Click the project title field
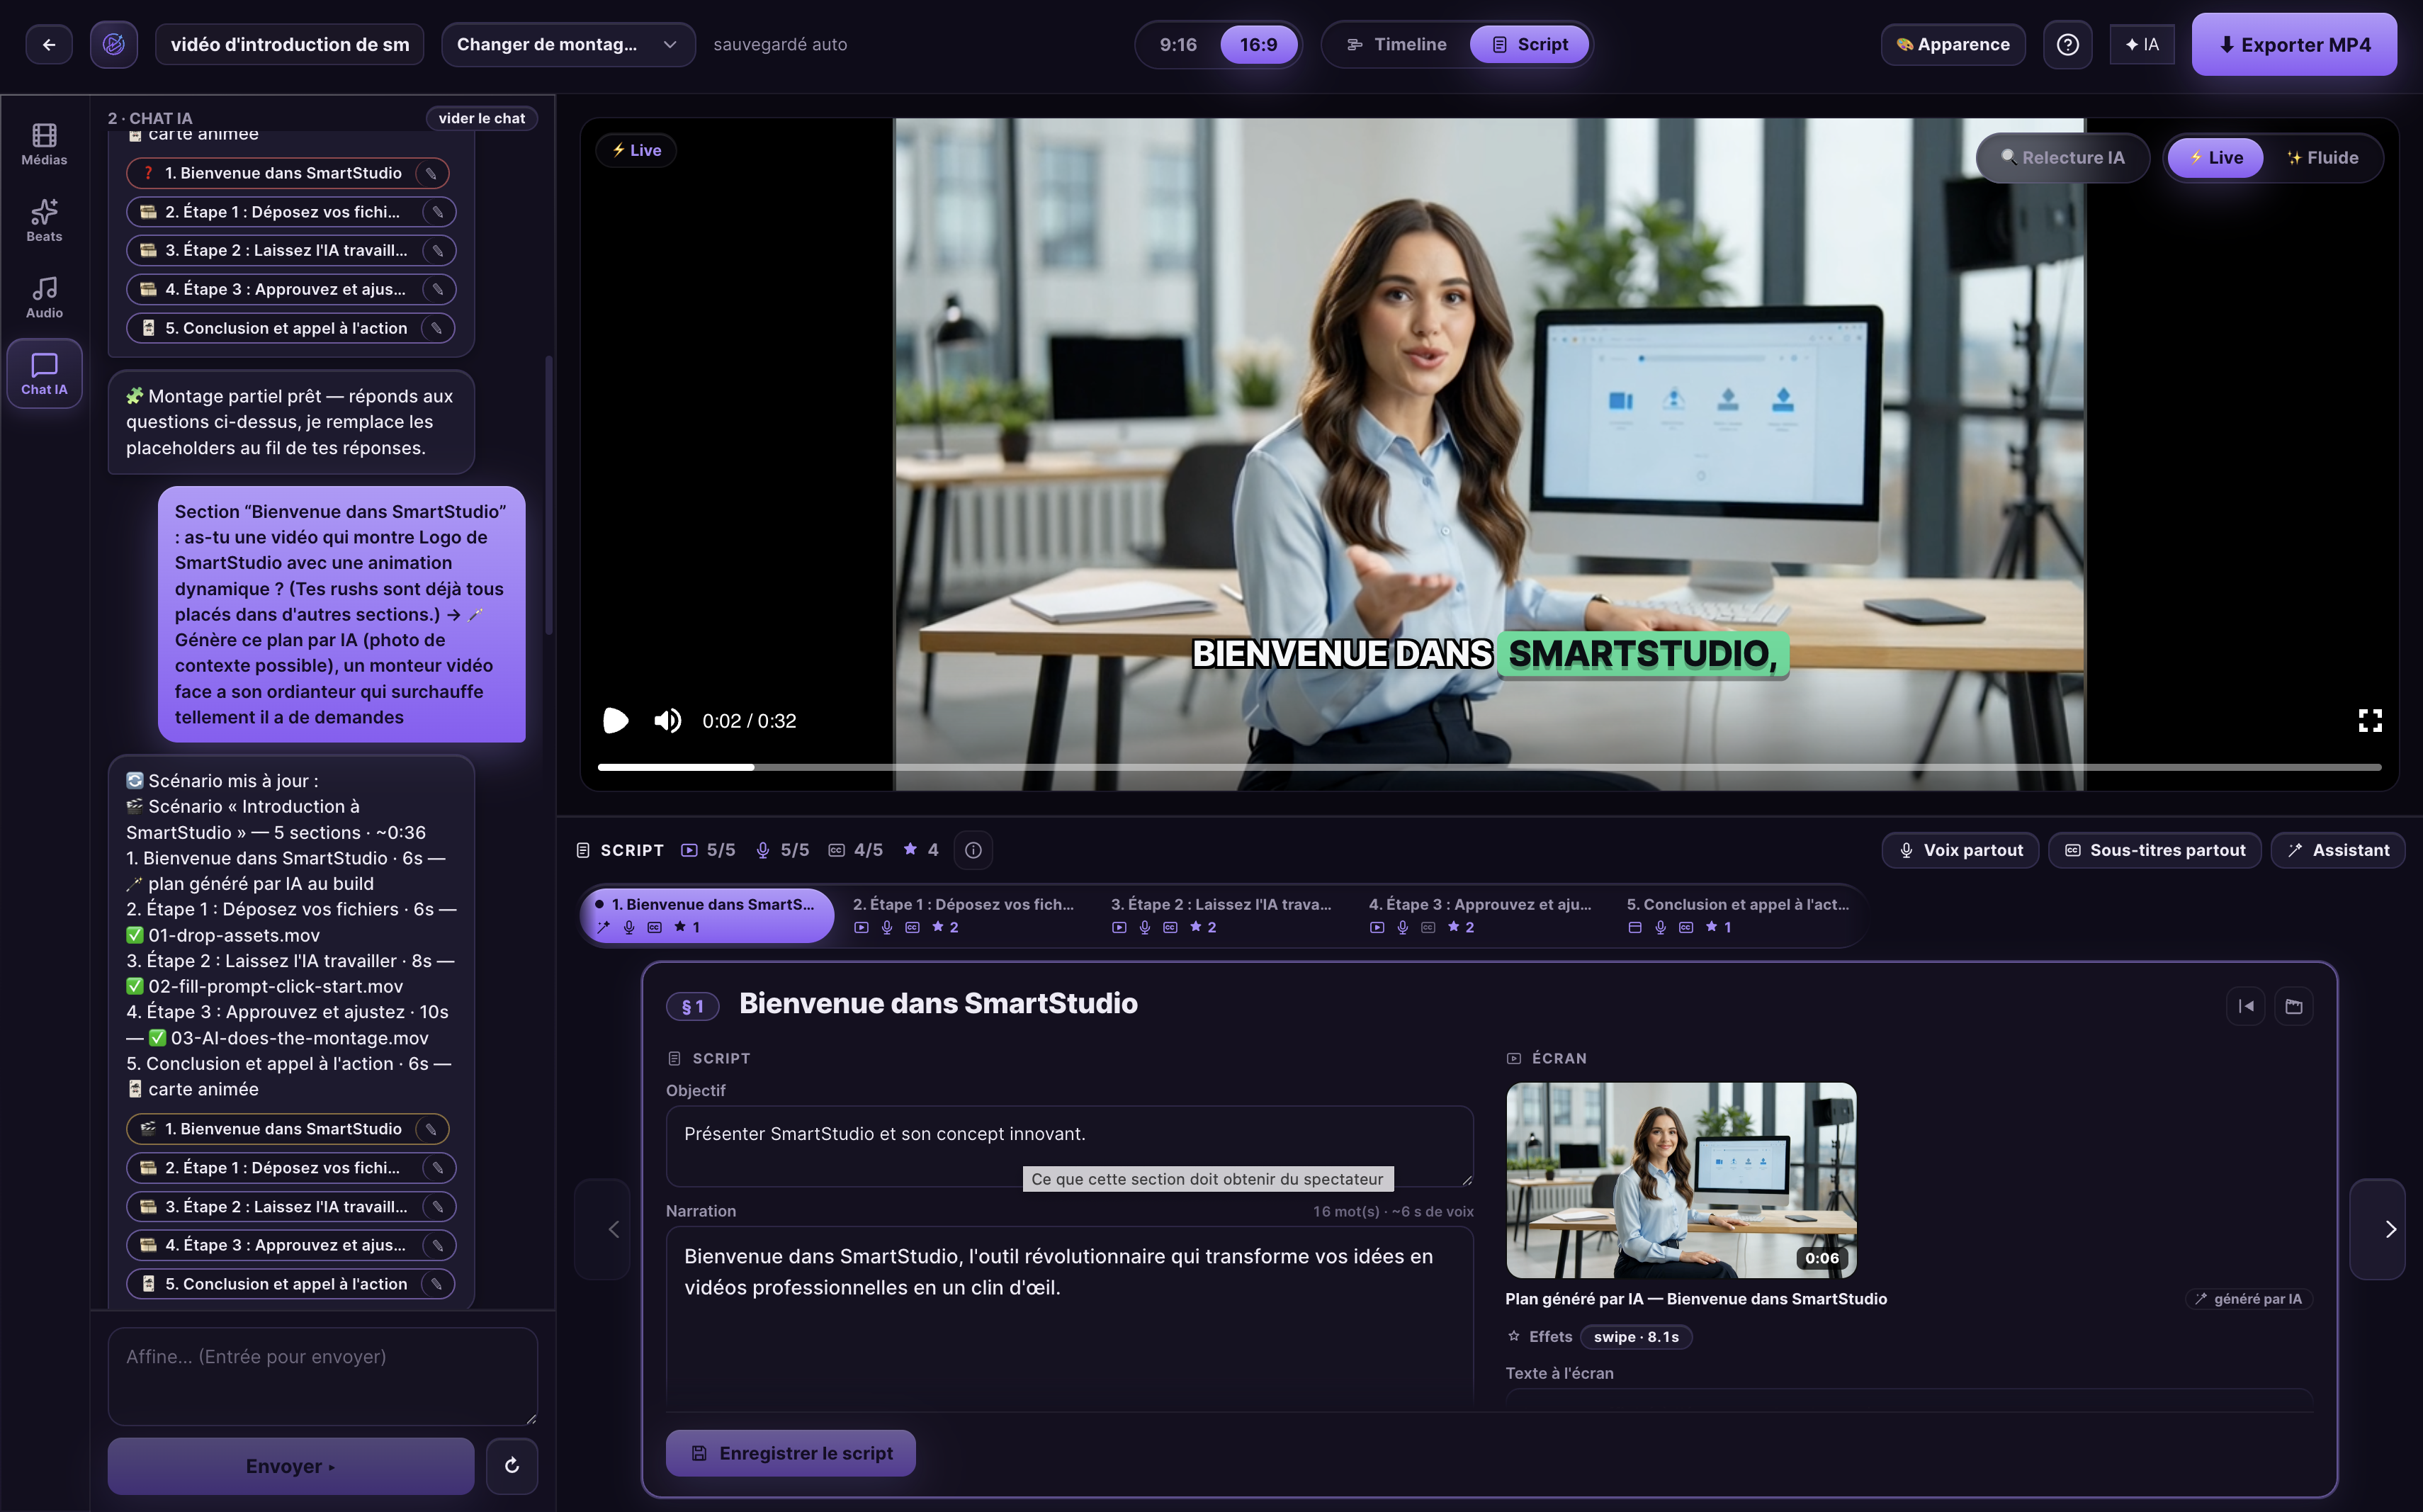 coord(289,44)
